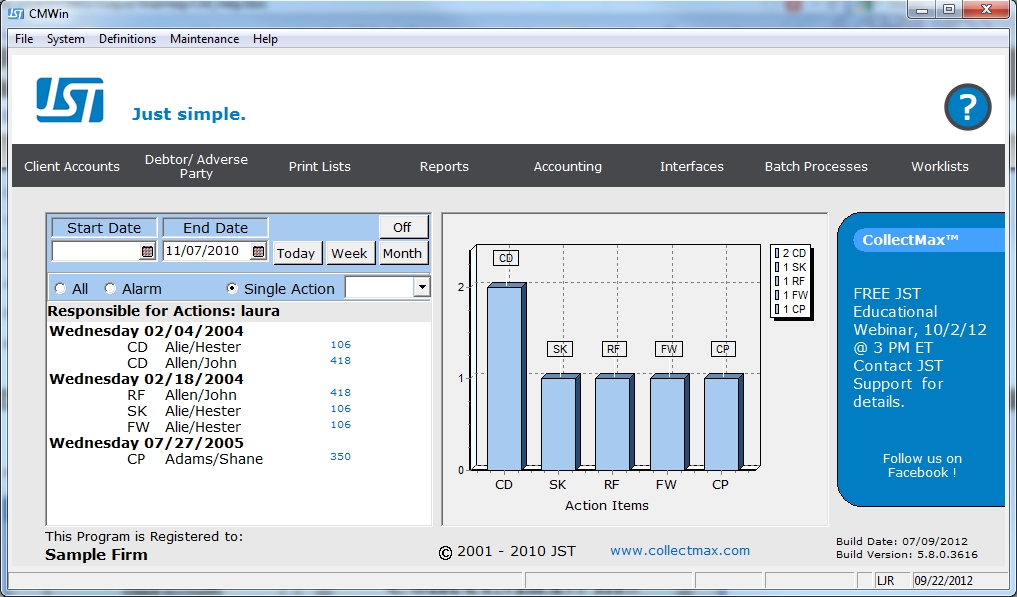Open the Client Accounts navigation menu

(x=72, y=167)
